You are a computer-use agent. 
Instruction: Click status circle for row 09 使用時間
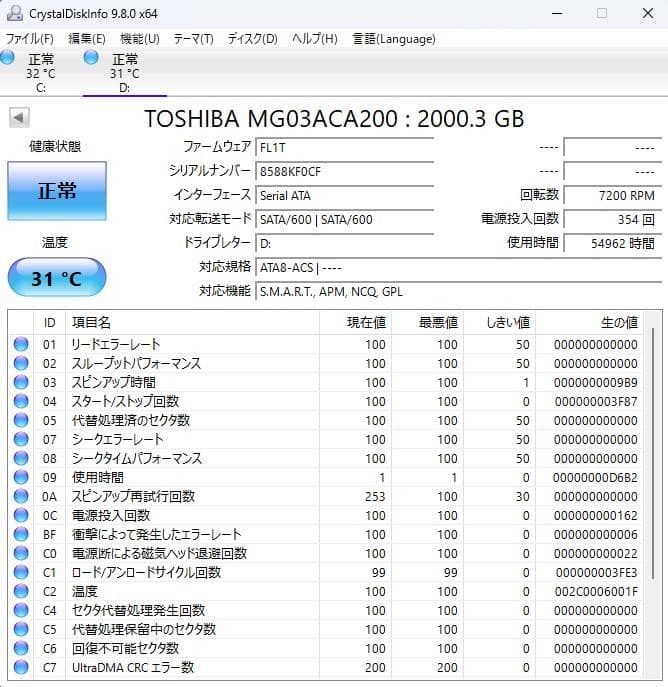pyautogui.click(x=21, y=477)
